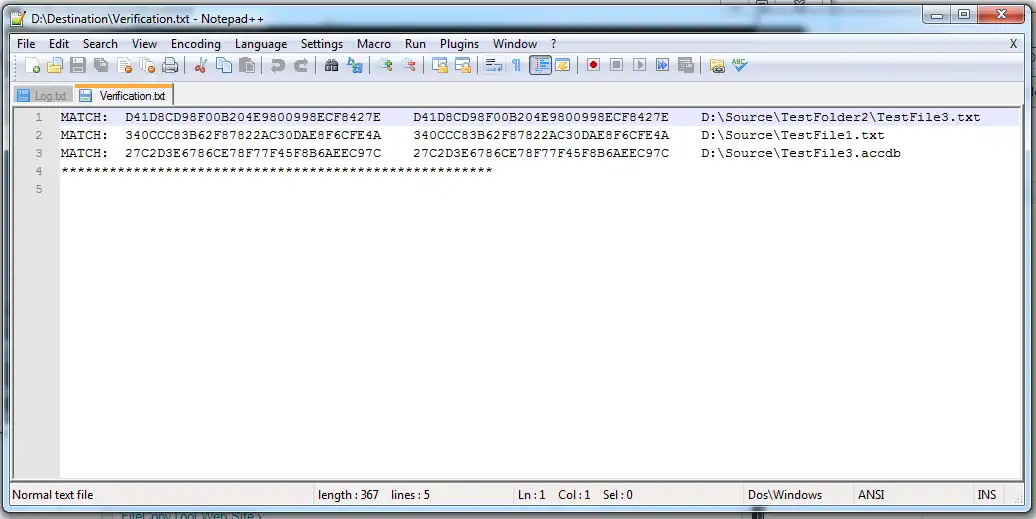The width and height of the screenshot is (1036, 519).
Task: Start macro recording with the red dot
Action: click(593, 65)
